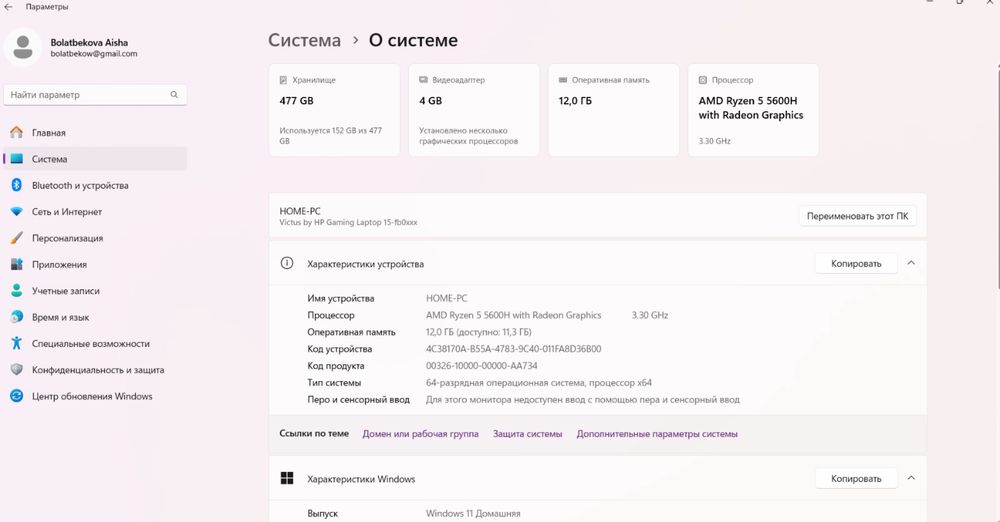This screenshot has width=1000, height=522.
Task: Select the Персонализация brush icon
Action: [16, 238]
